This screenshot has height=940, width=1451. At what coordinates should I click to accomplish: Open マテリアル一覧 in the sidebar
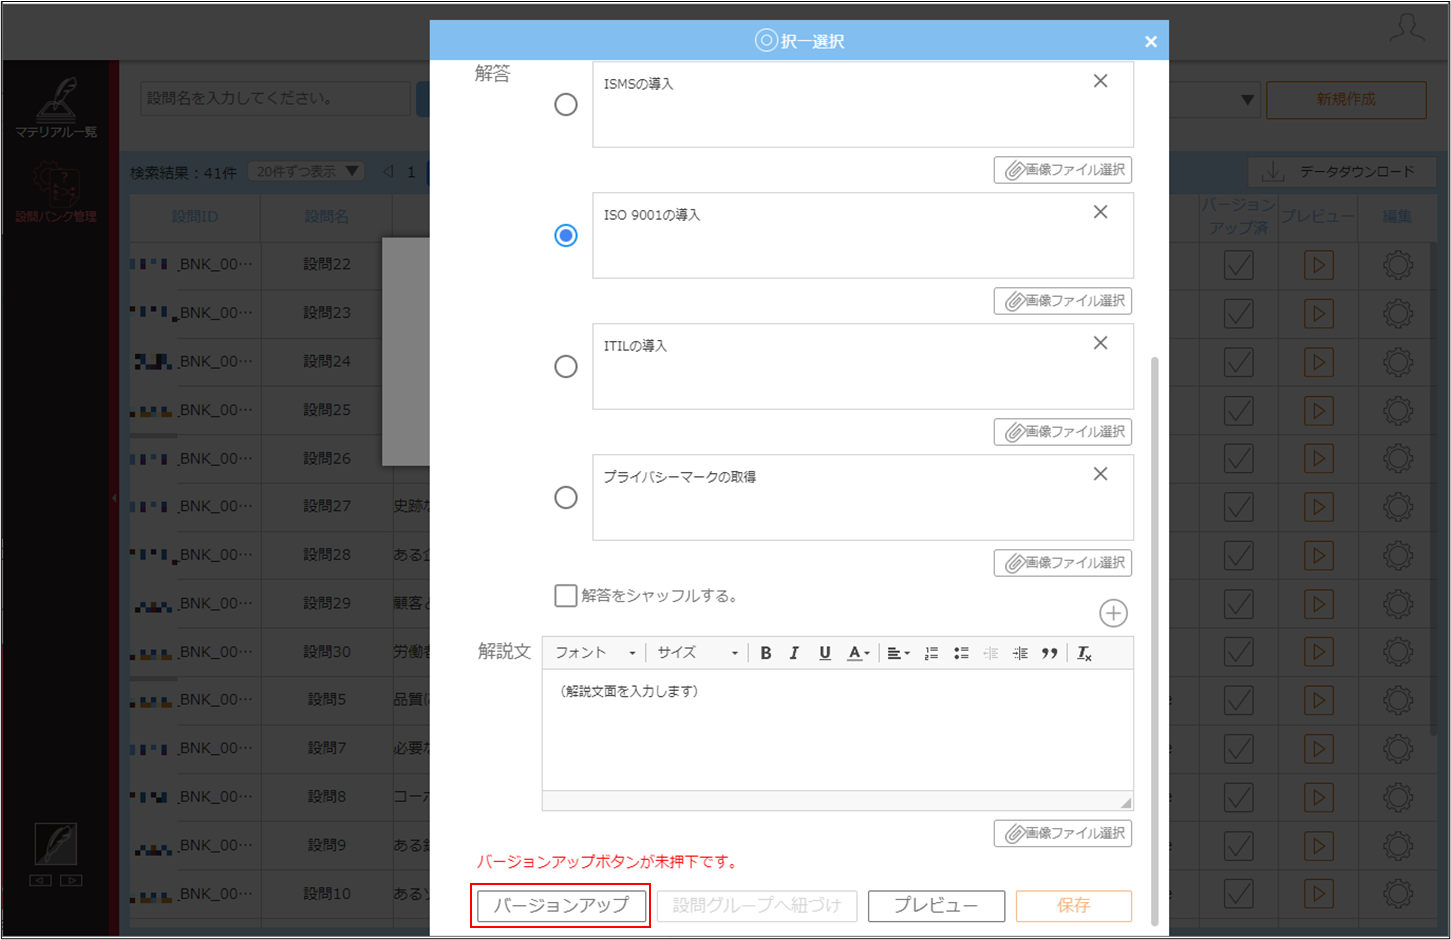[56, 108]
